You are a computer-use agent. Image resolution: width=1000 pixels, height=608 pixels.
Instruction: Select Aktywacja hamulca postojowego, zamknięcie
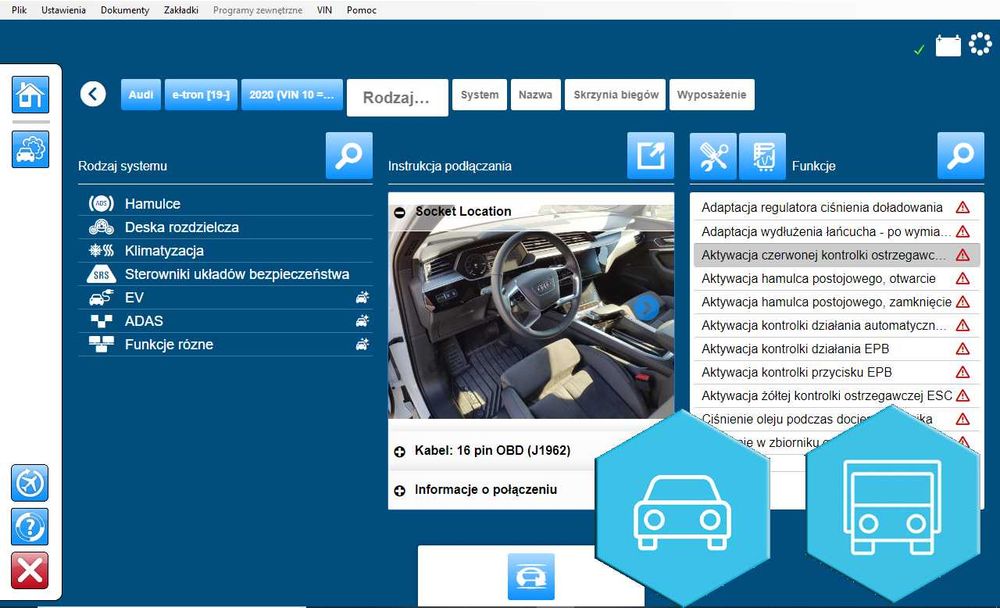pos(836,302)
